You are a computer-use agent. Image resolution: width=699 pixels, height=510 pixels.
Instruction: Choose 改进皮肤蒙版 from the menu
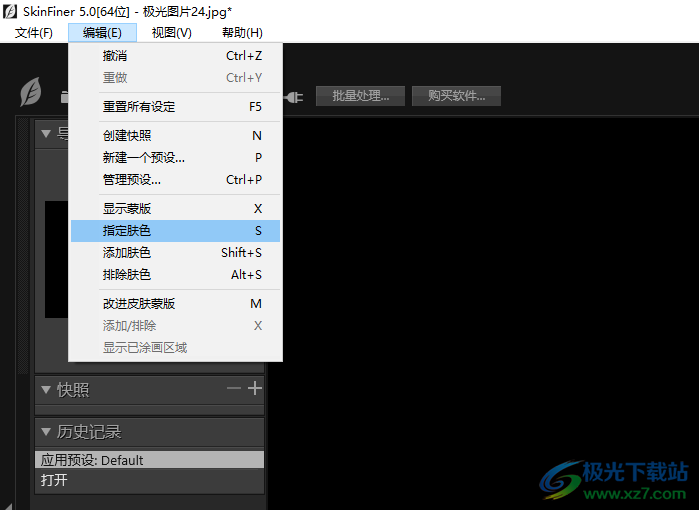point(175,304)
